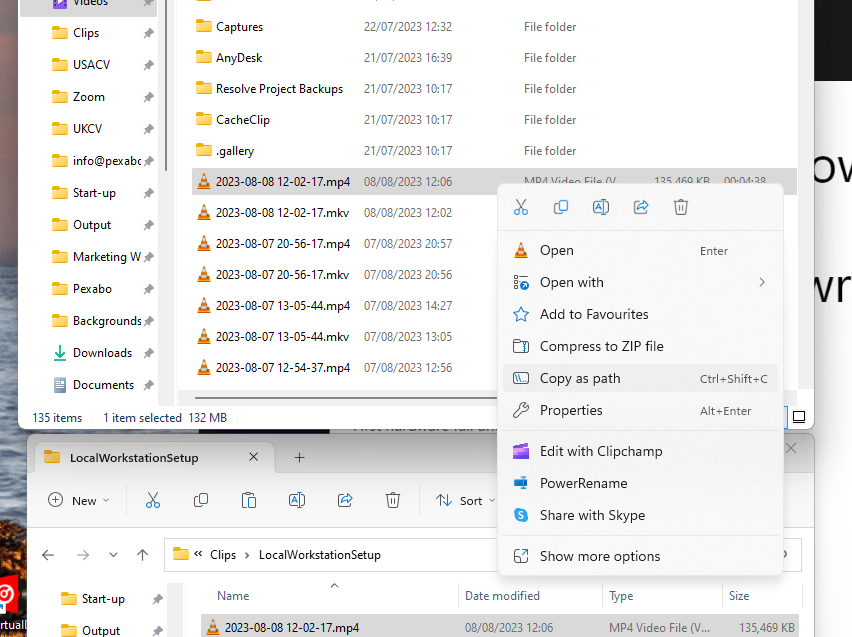Click Cut icon in context menu

[x=521, y=207]
